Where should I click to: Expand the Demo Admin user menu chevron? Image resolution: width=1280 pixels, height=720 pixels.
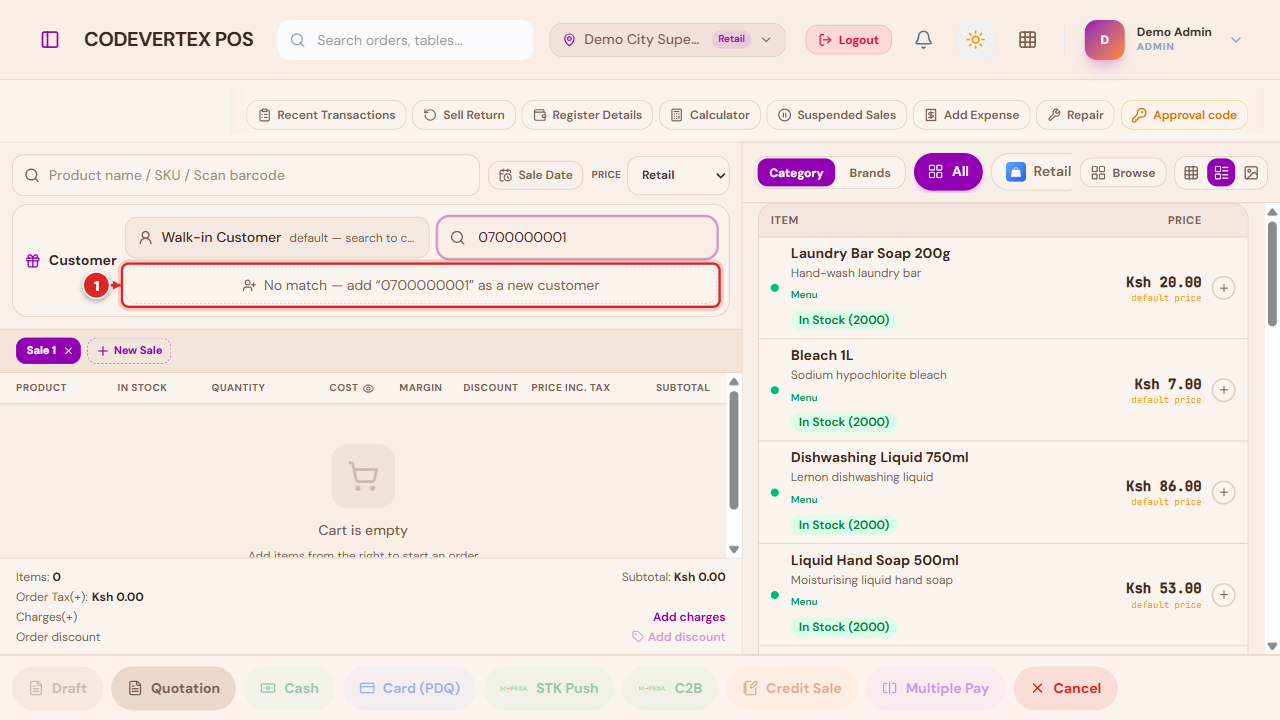[x=1236, y=40]
